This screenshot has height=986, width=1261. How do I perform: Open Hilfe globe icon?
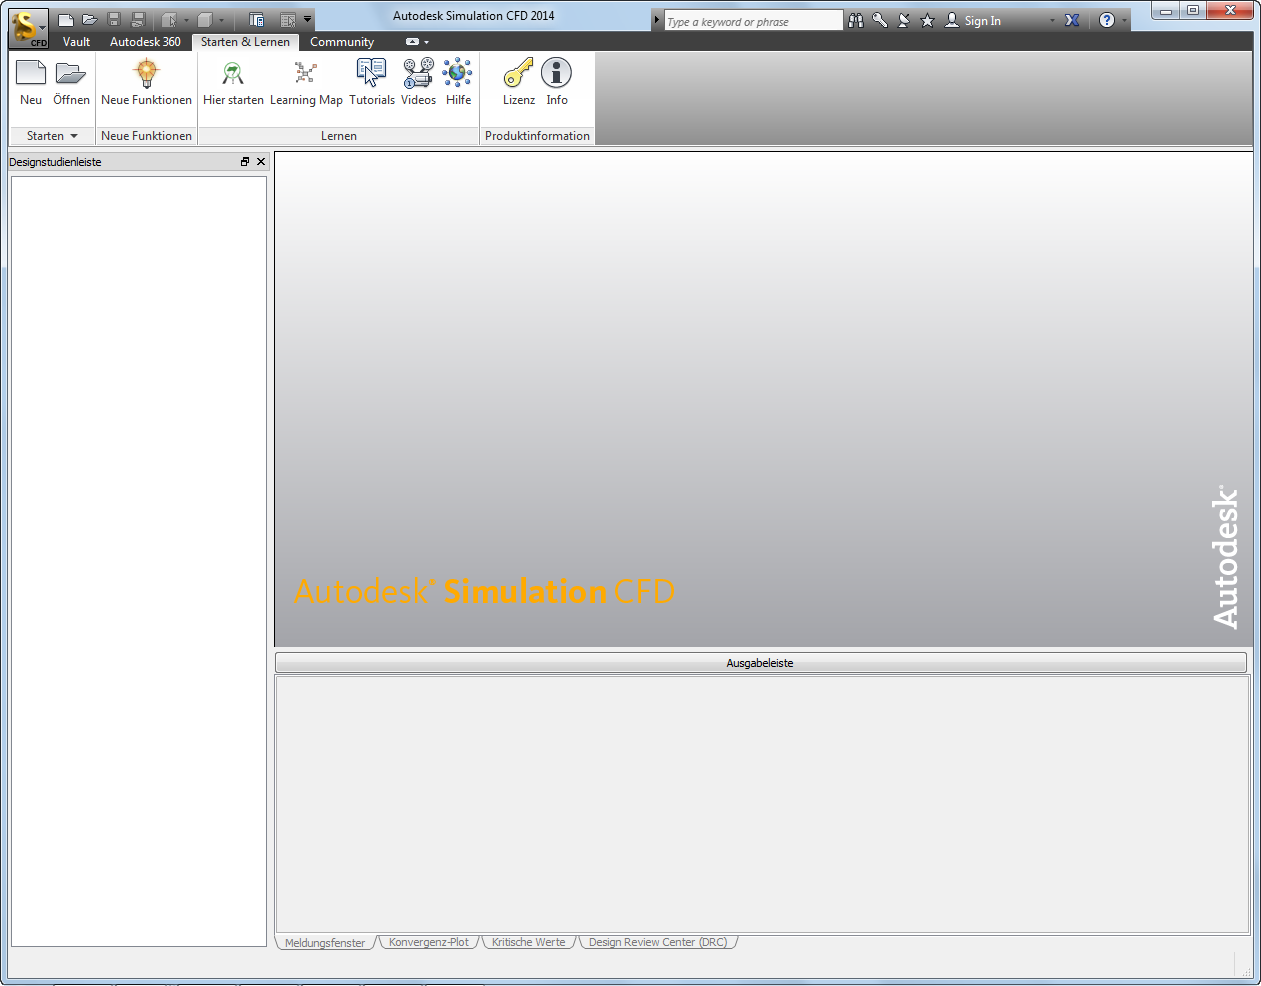[458, 74]
